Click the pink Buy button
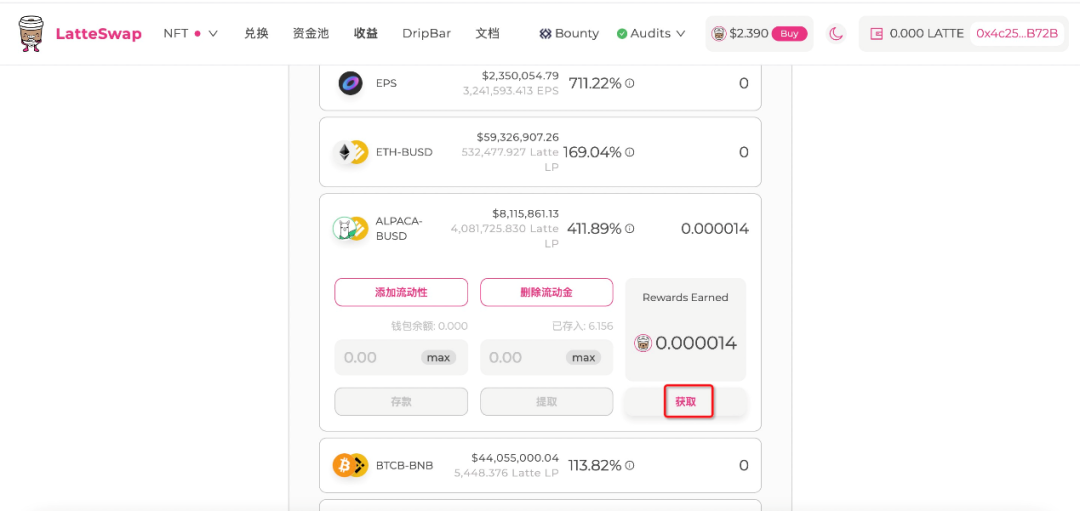 click(x=789, y=33)
